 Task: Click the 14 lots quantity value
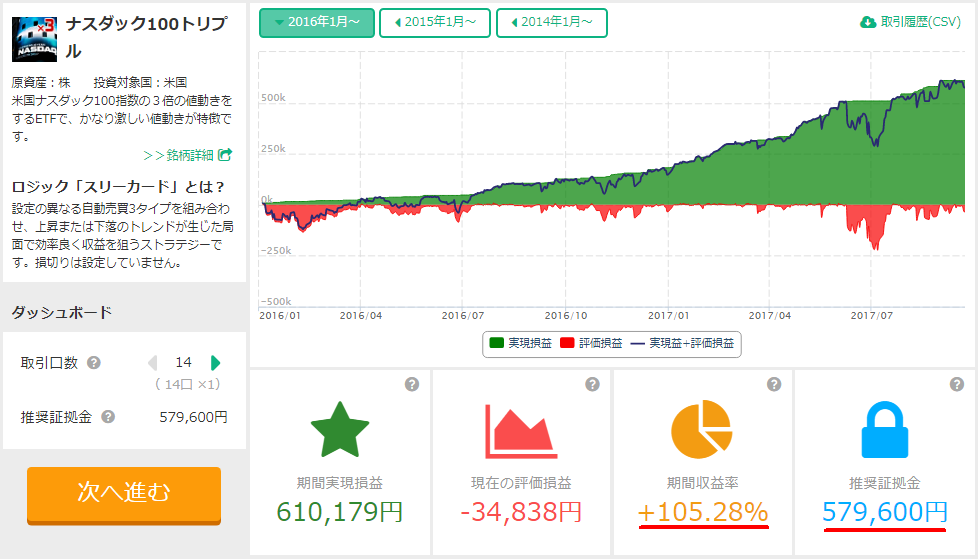(x=183, y=362)
